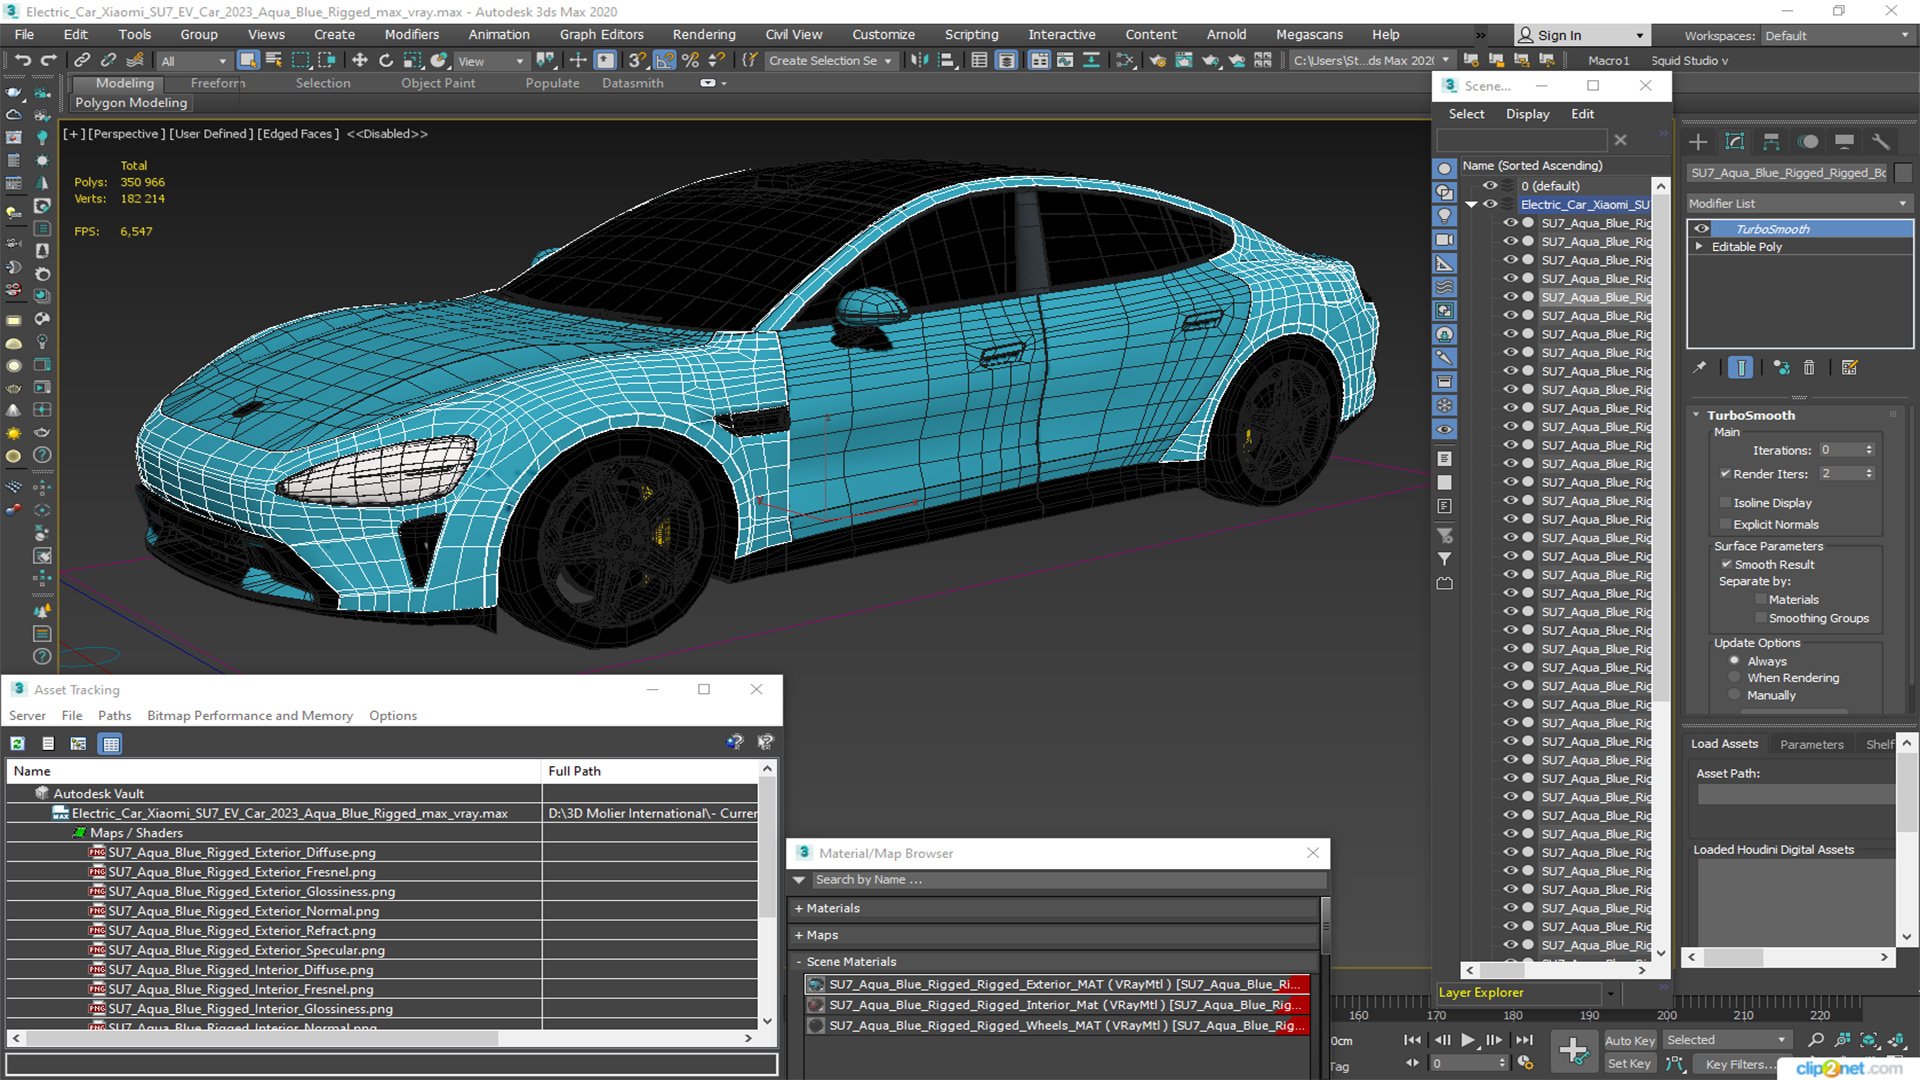This screenshot has height=1080, width=1920.
Task: Open the Rendering menu
Action: (x=703, y=34)
